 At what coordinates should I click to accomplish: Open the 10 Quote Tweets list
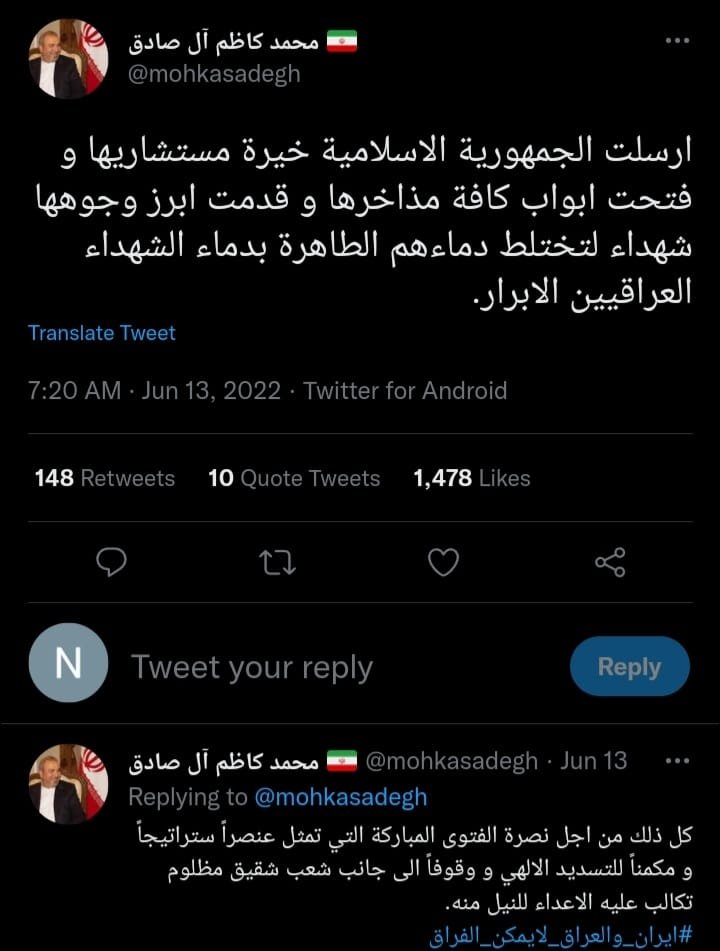(x=294, y=478)
